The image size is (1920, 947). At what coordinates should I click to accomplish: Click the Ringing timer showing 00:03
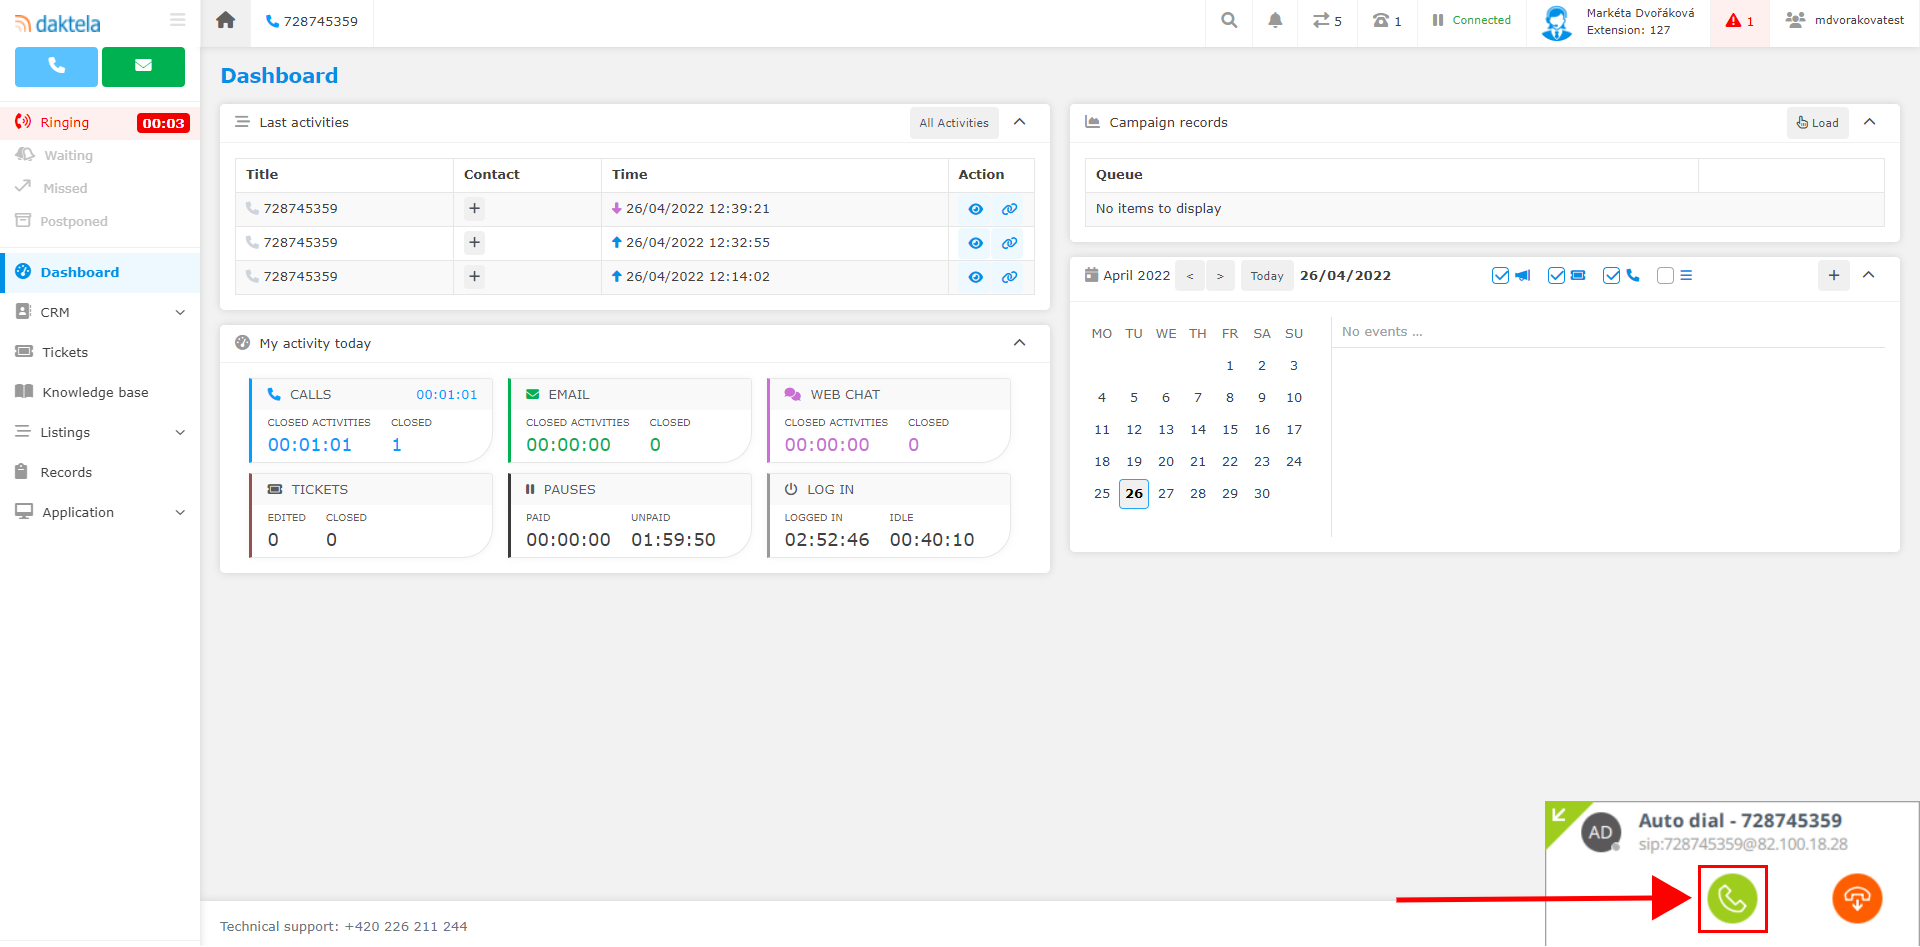[163, 122]
